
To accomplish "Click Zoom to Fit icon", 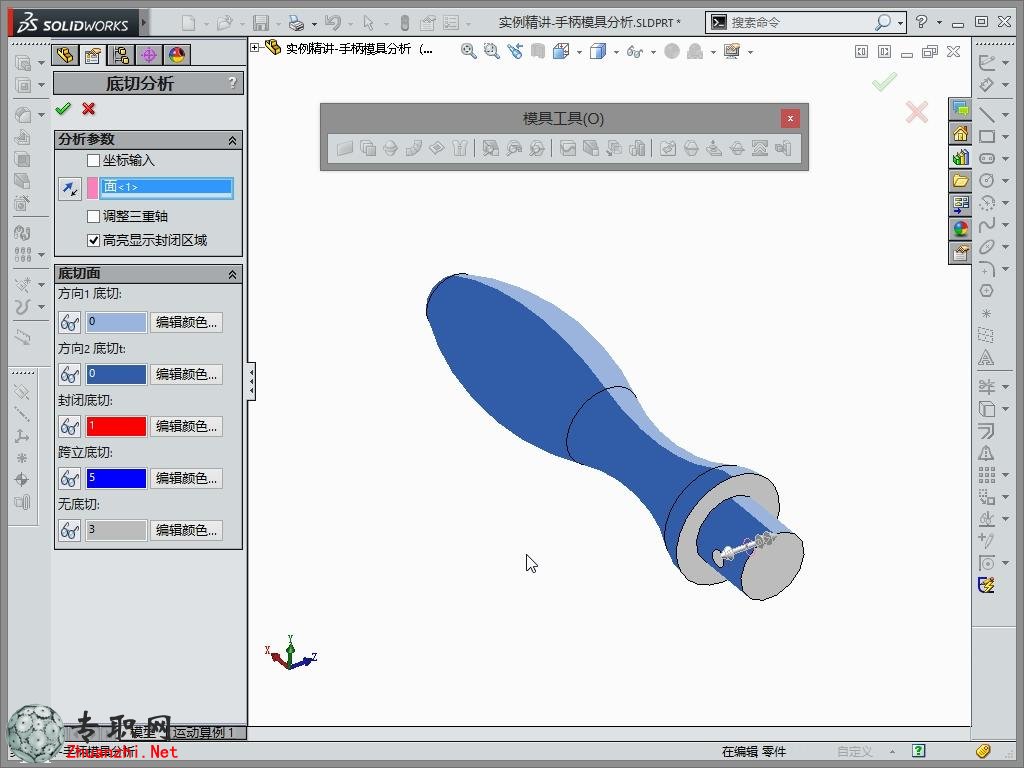I will click(468, 51).
